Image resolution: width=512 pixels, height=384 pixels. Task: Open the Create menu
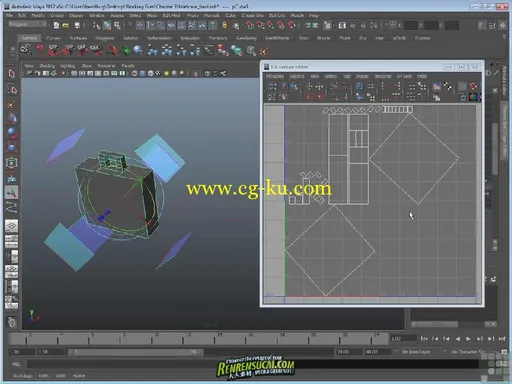point(57,15)
